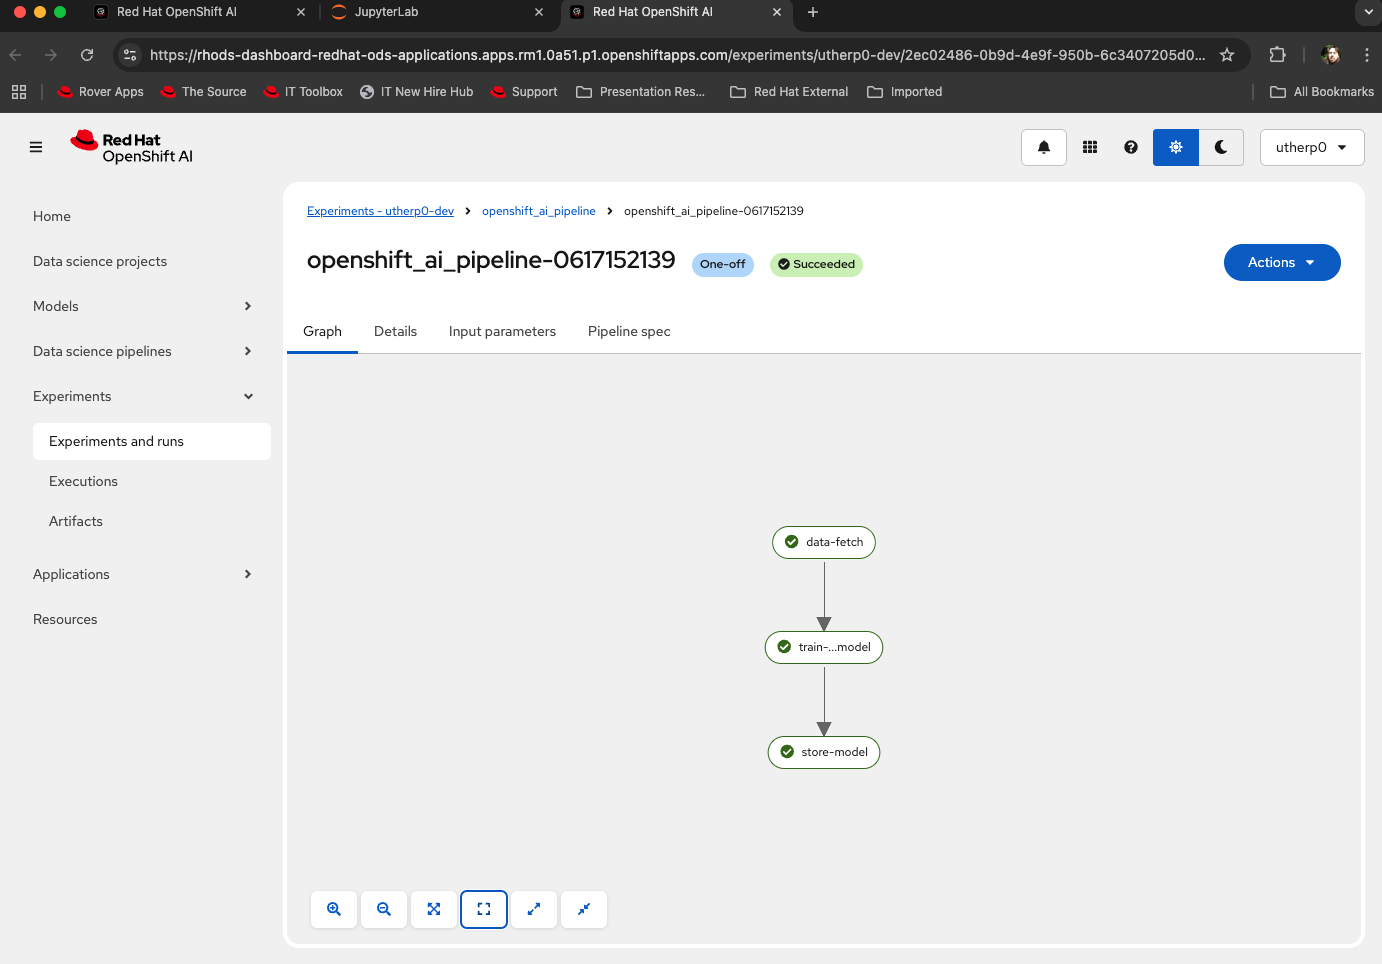Image resolution: width=1382 pixels, height=964 pixels.
Task: Click the zoom out graph icon
Action: (384, 909)
